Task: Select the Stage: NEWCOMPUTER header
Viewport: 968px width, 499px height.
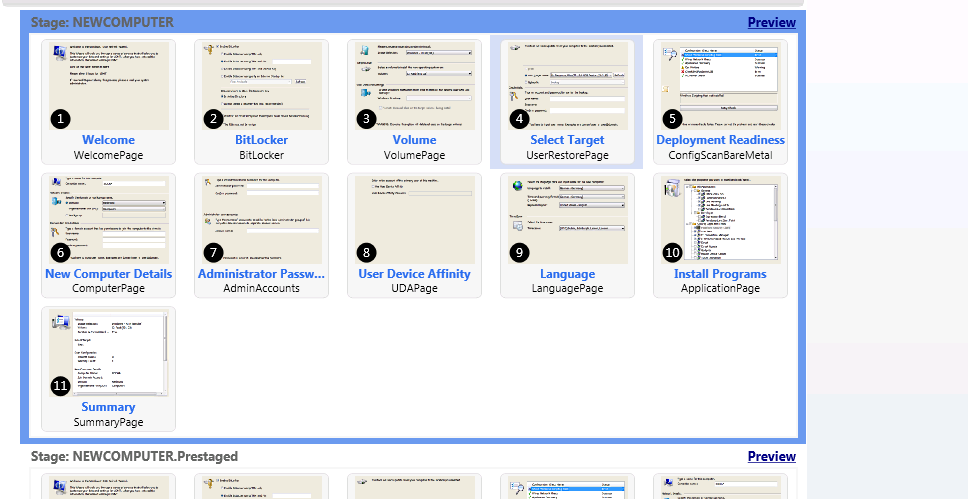Action: [102, 22]
